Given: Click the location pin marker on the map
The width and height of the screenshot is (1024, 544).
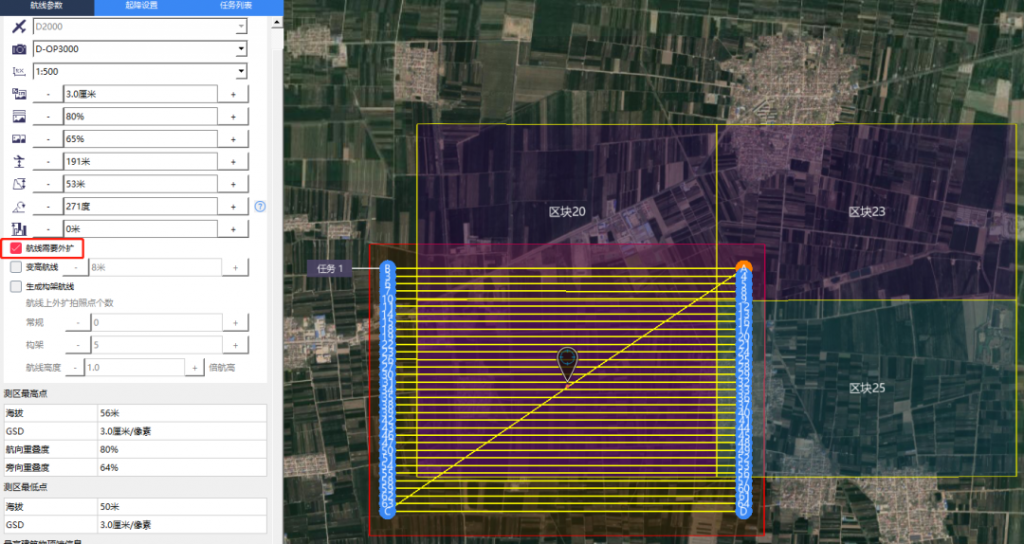Looking at the screenshot, I should 568,364.
